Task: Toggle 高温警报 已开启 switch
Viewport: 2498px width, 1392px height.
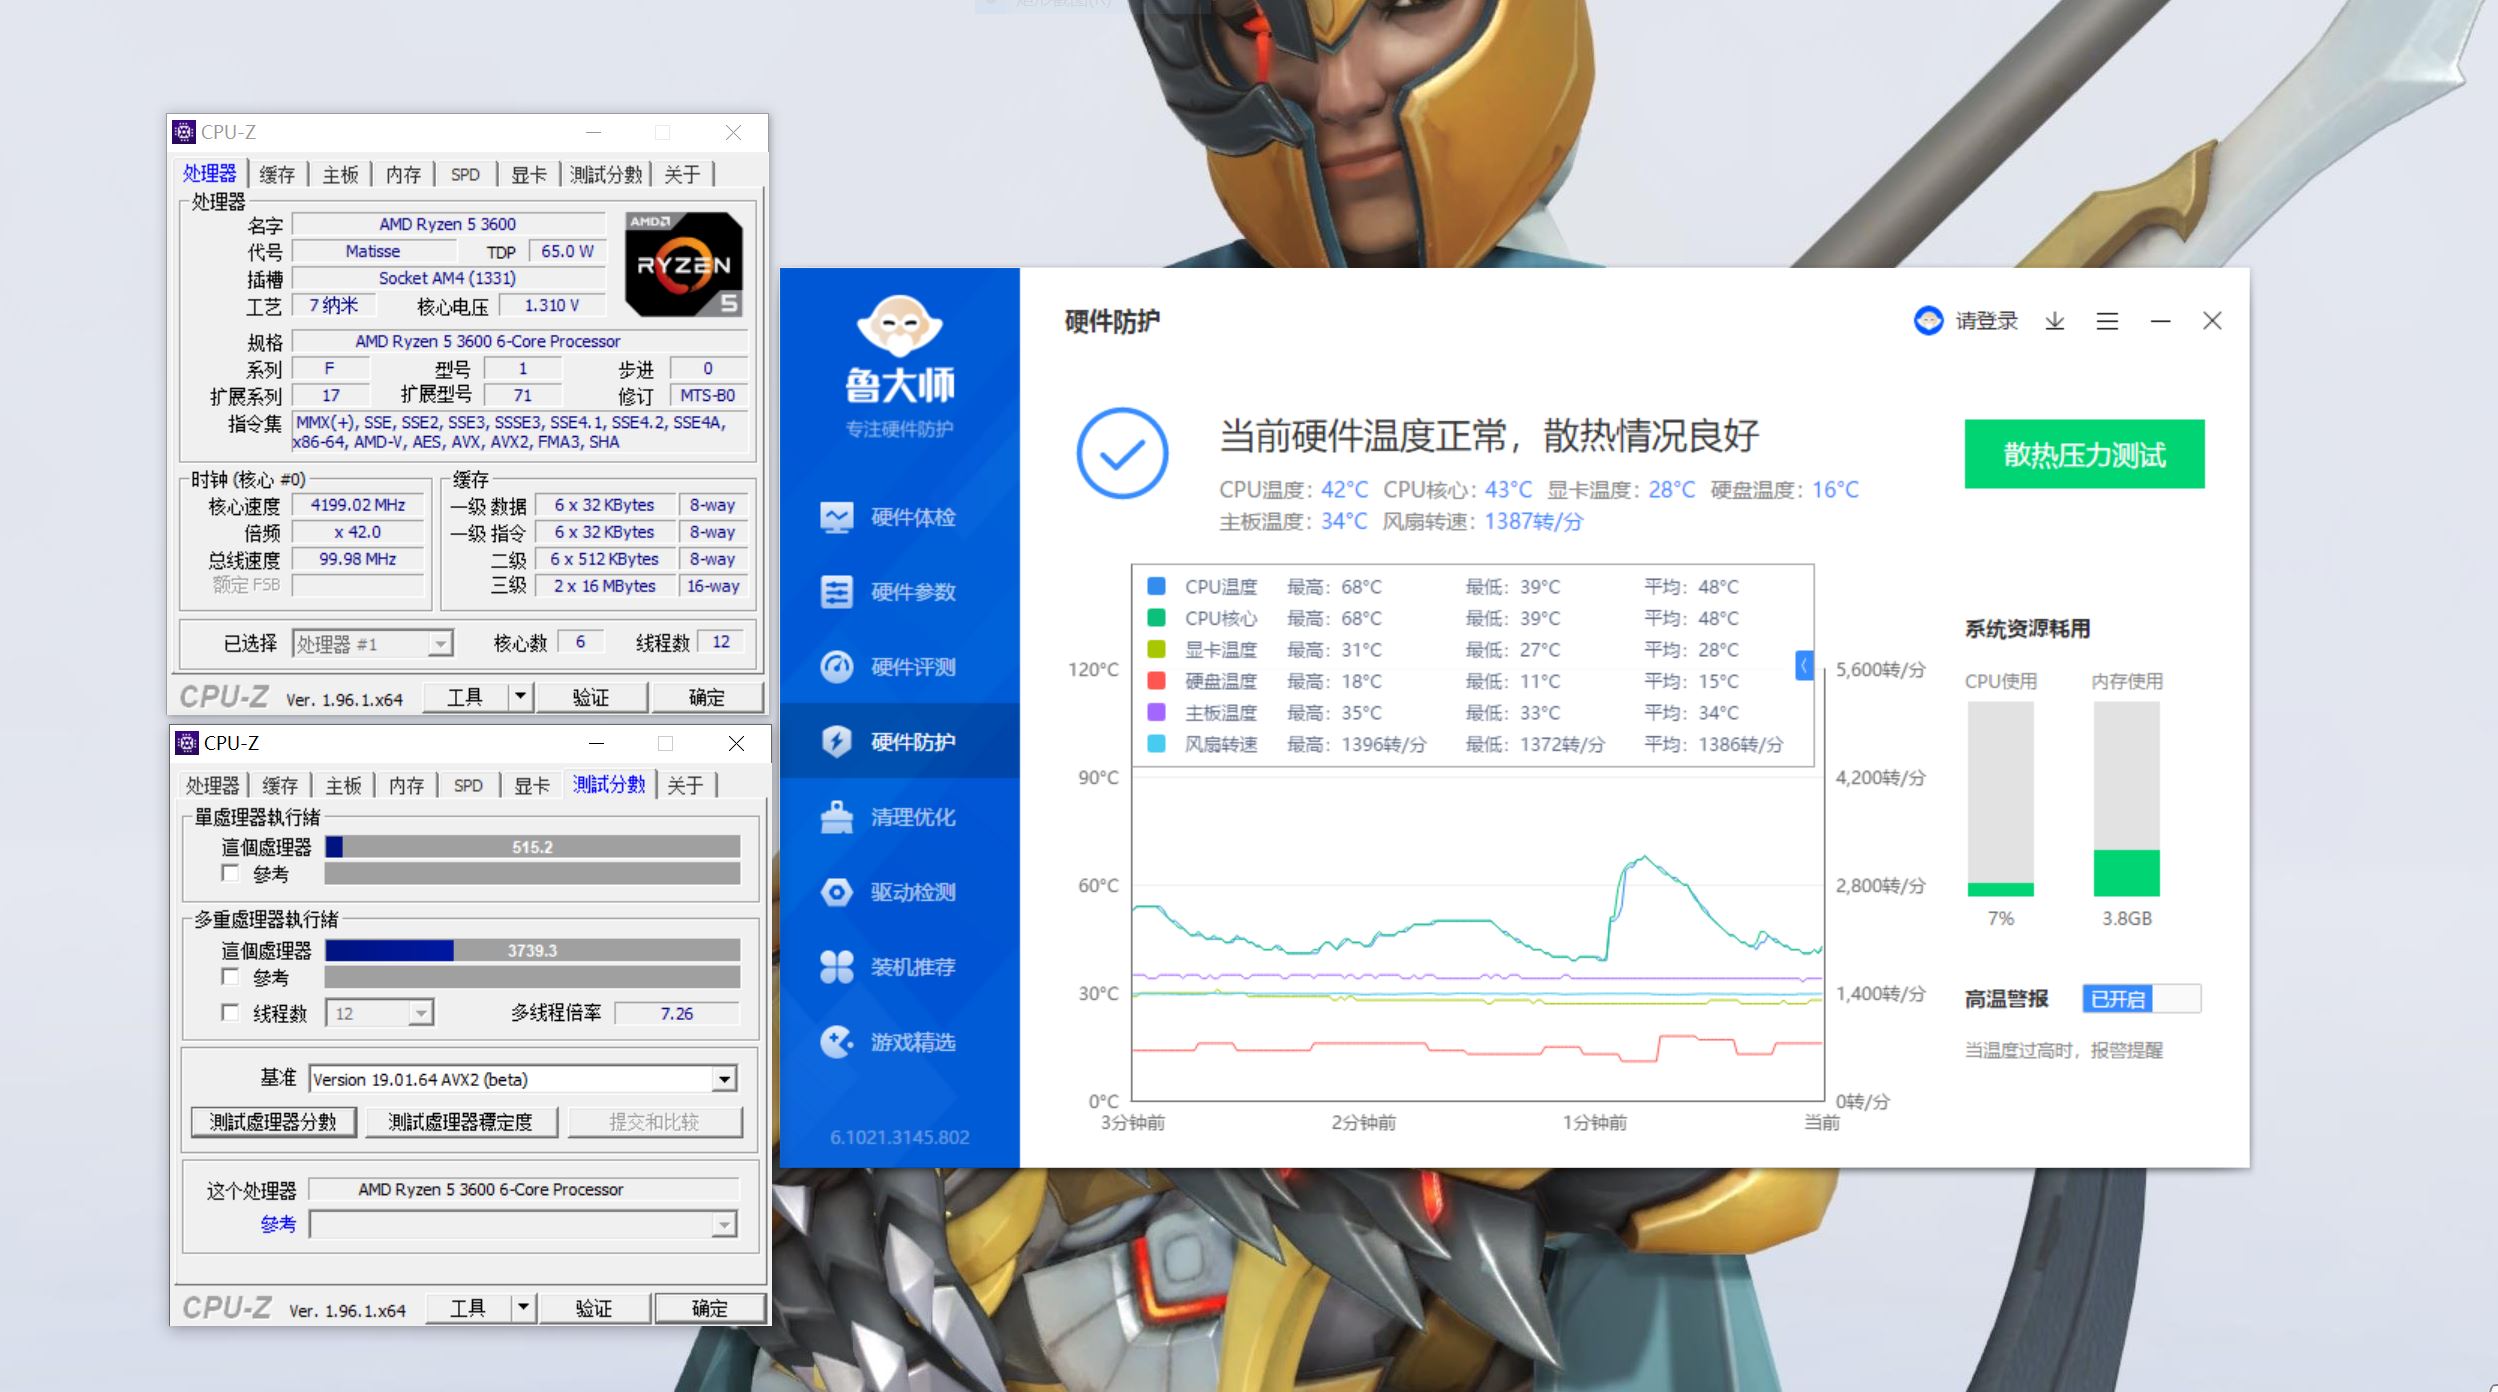Action: coord(2142,999)
